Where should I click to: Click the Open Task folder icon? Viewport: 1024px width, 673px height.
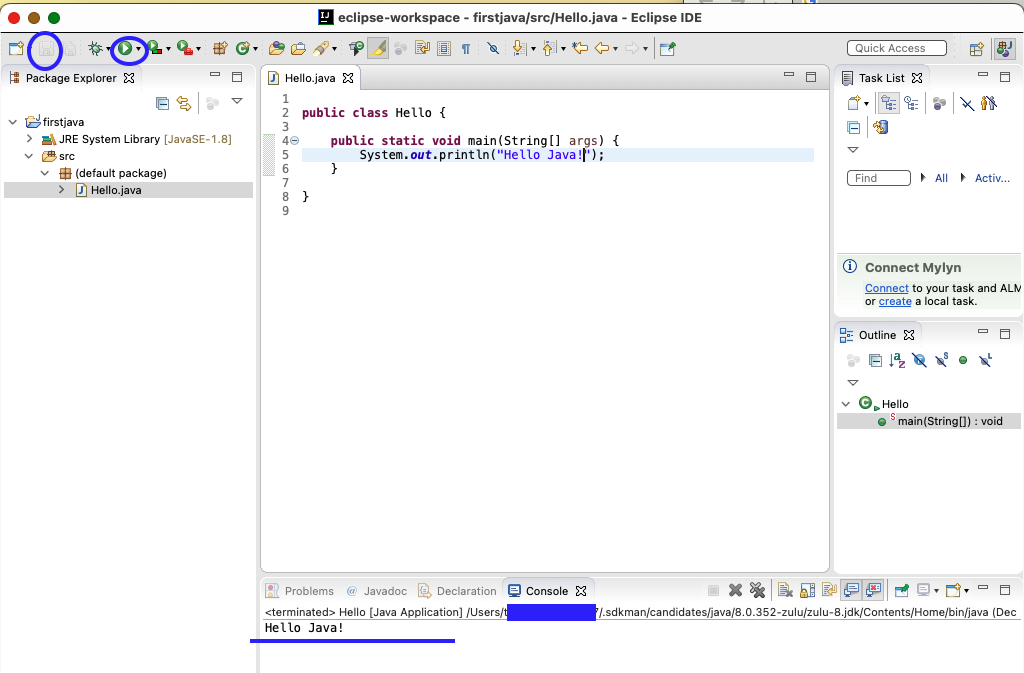click(298, 48)
